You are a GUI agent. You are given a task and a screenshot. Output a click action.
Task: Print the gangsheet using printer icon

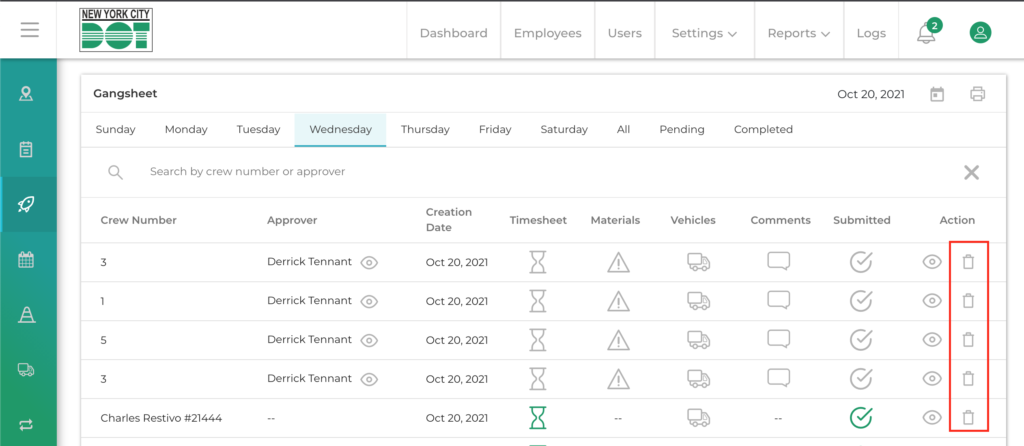[x=977, y=94]
